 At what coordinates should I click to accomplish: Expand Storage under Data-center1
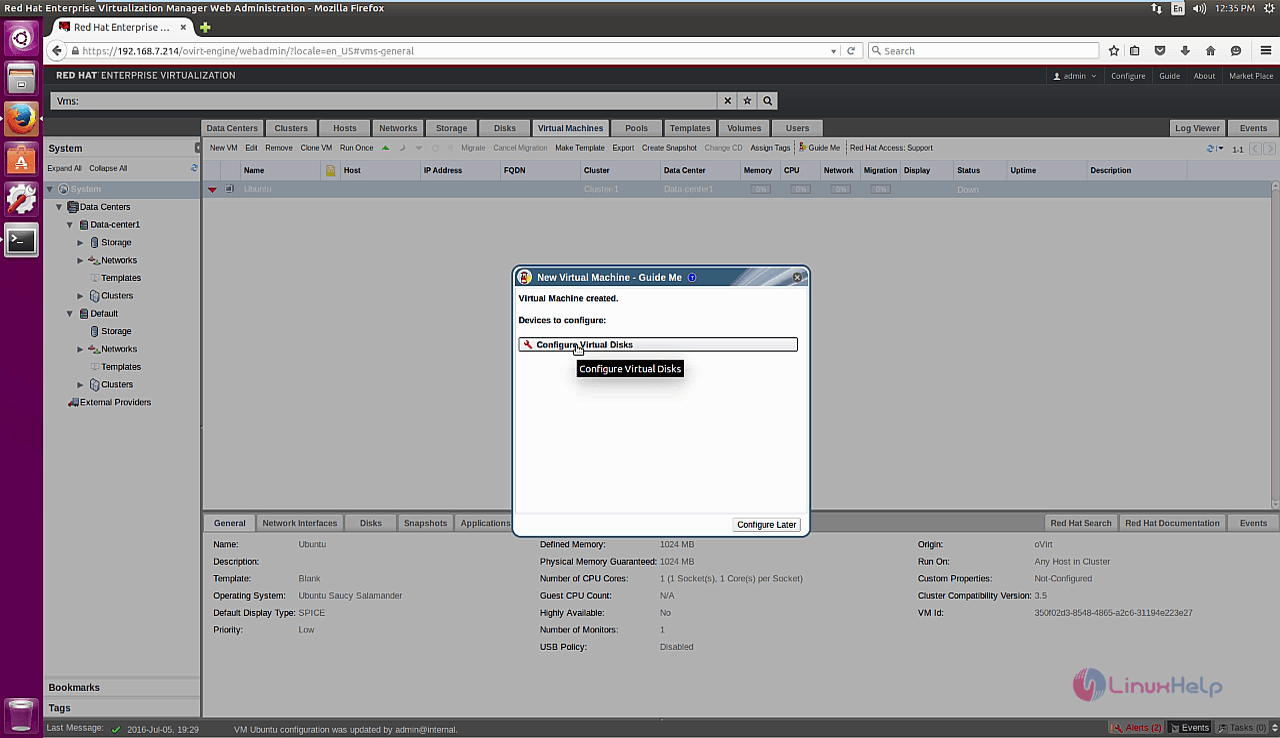[81, 242]
